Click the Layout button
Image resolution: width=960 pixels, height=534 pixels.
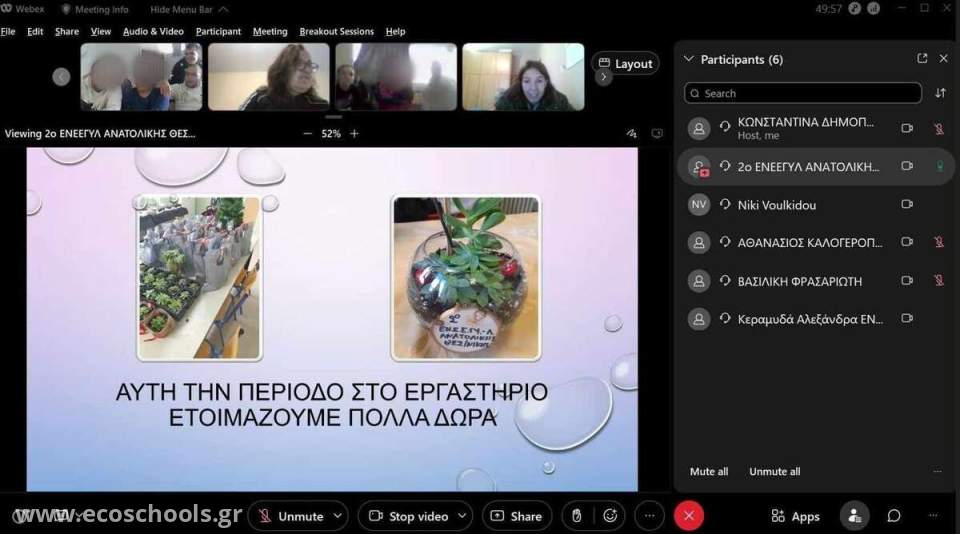pos(625,63)
